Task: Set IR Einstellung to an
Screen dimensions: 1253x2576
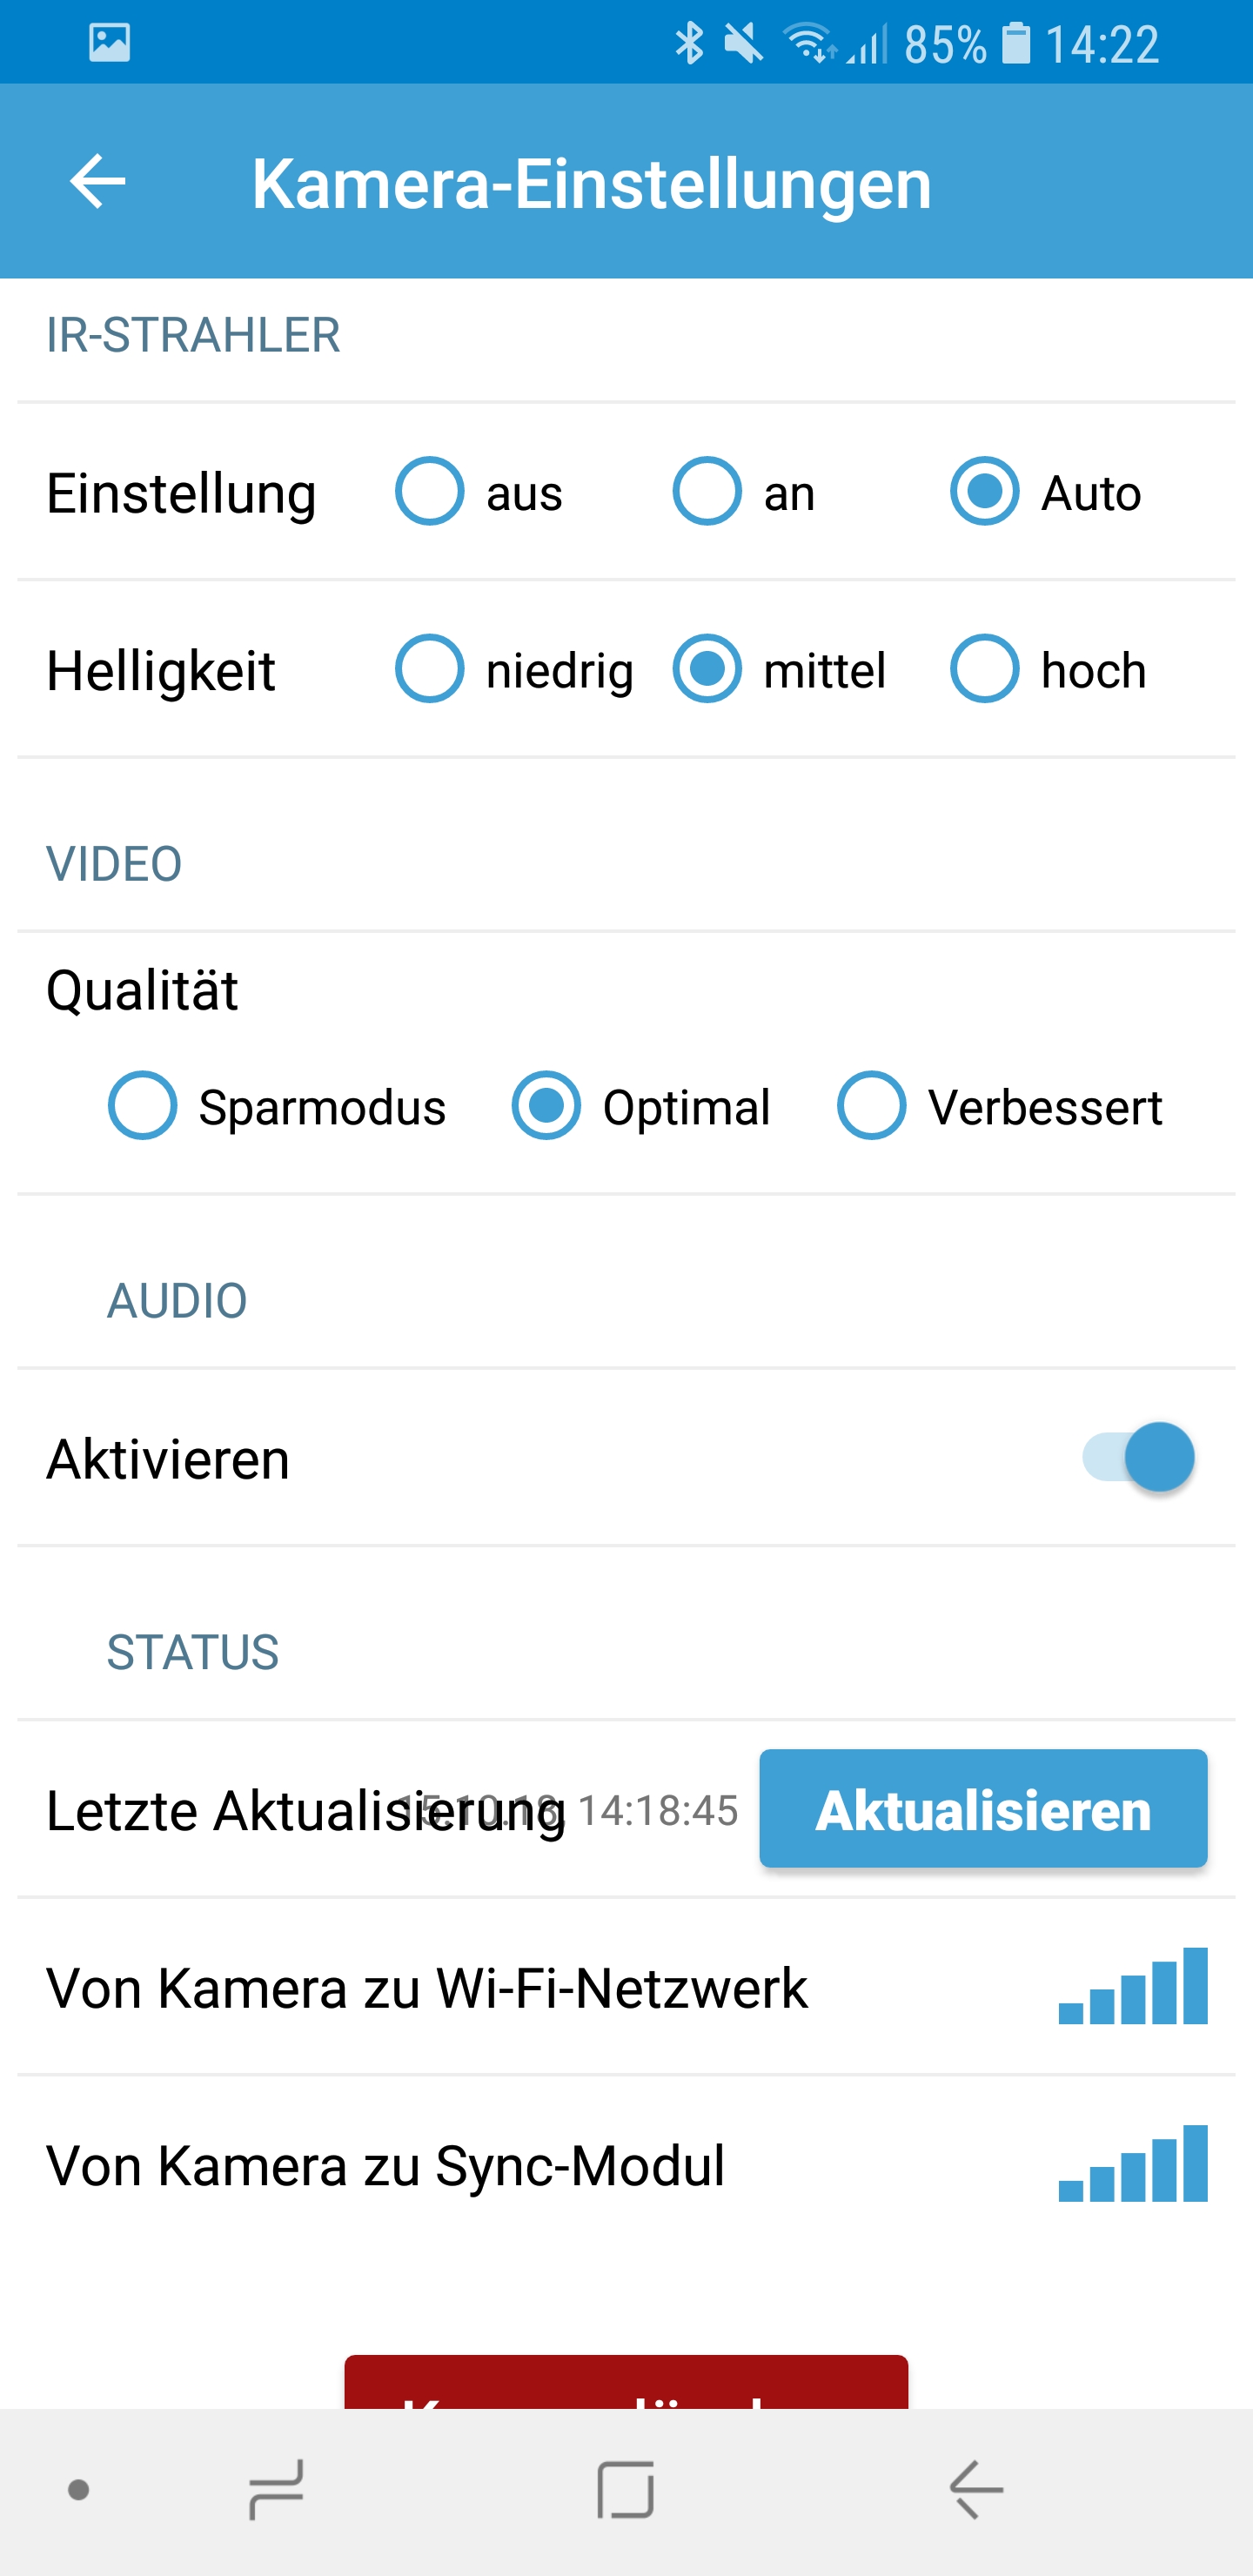Action: click(x=707, y=492)
